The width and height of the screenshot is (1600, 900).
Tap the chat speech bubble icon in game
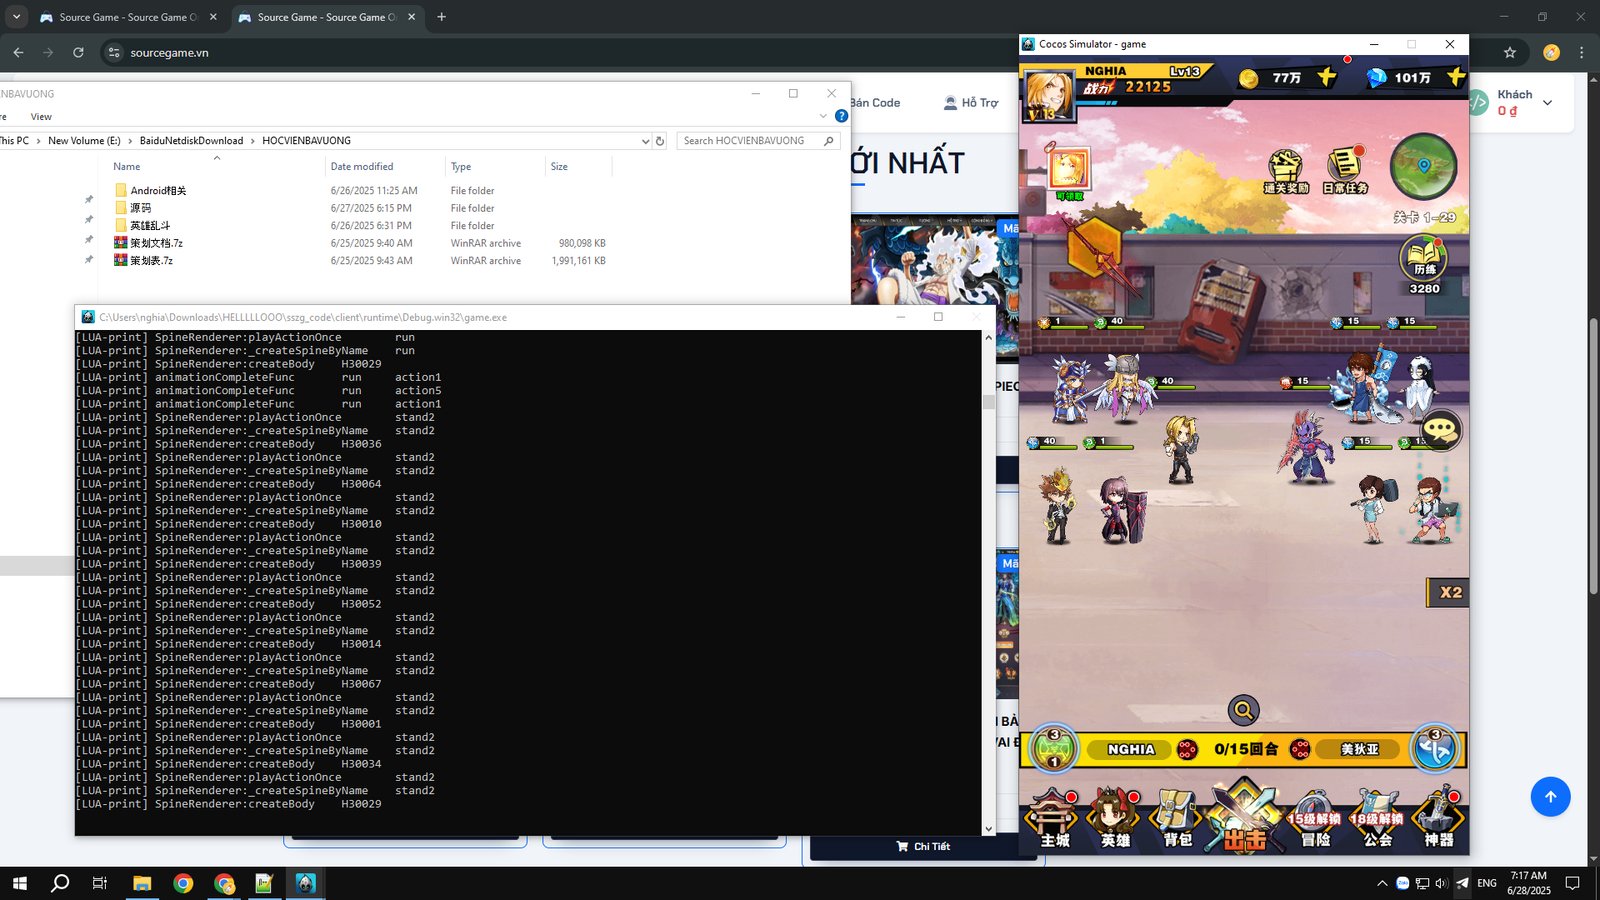point(1440,431)
